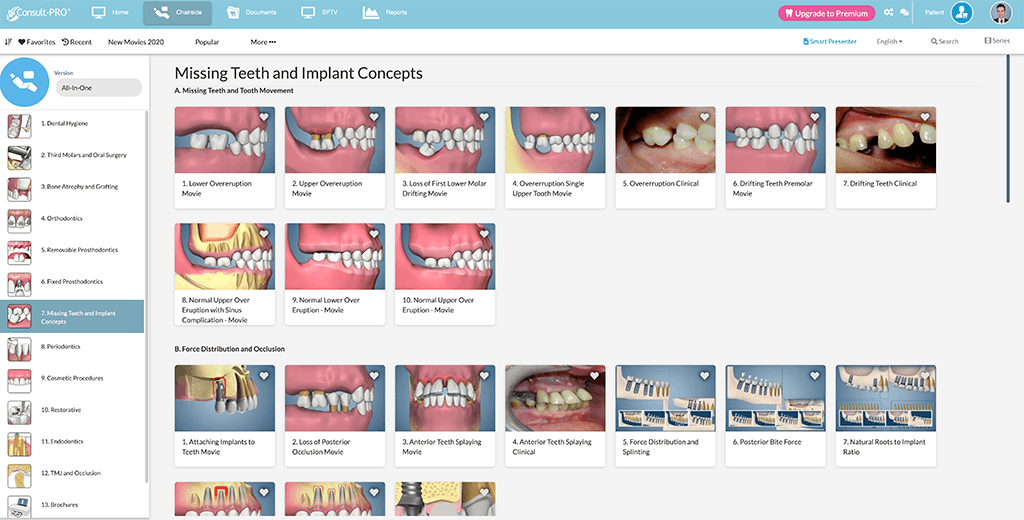
Task: Open the Smart Presenter link
Action: click(829, 41)
